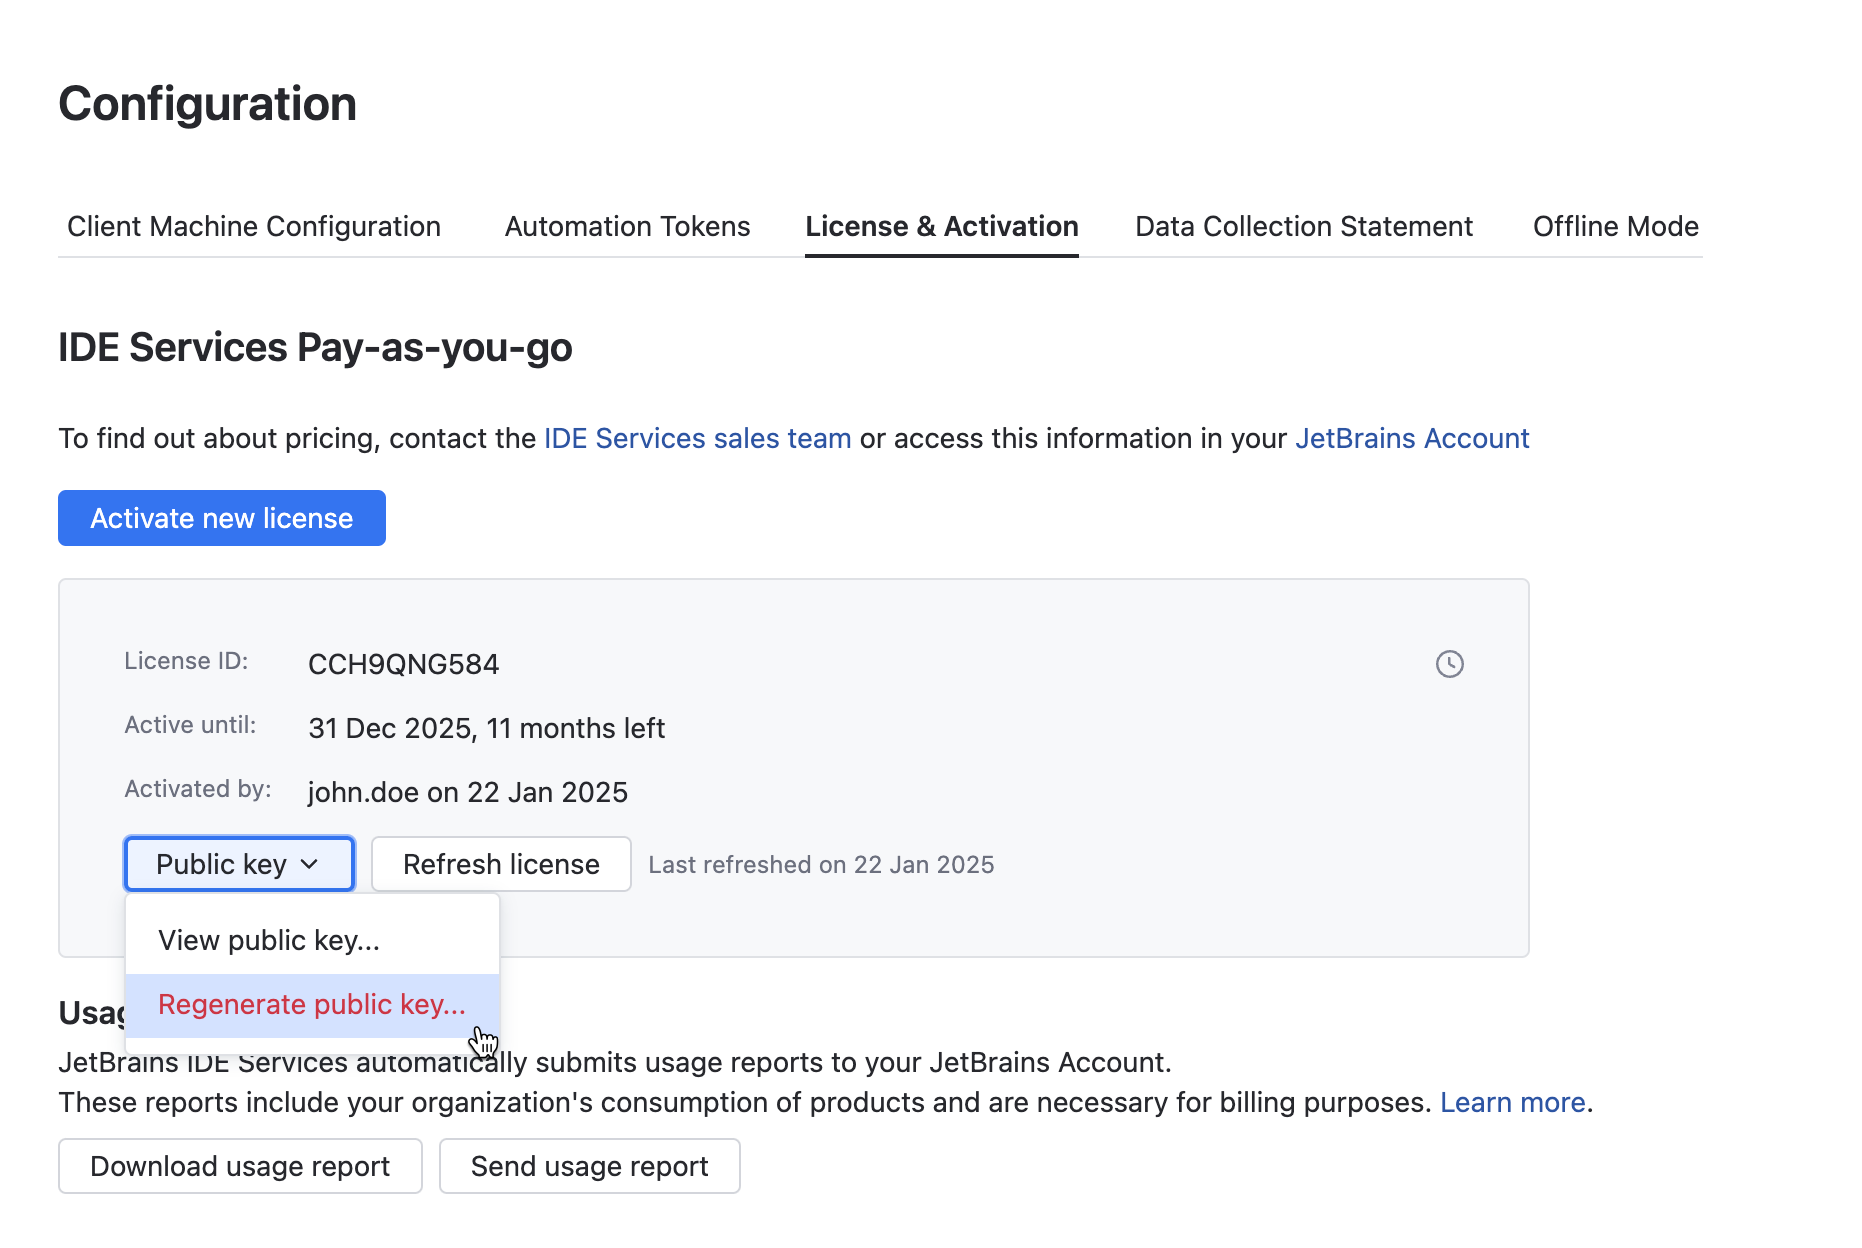Switch to the Offline Mode tab
The image size is (1862, 1248).
[1615, 226]
